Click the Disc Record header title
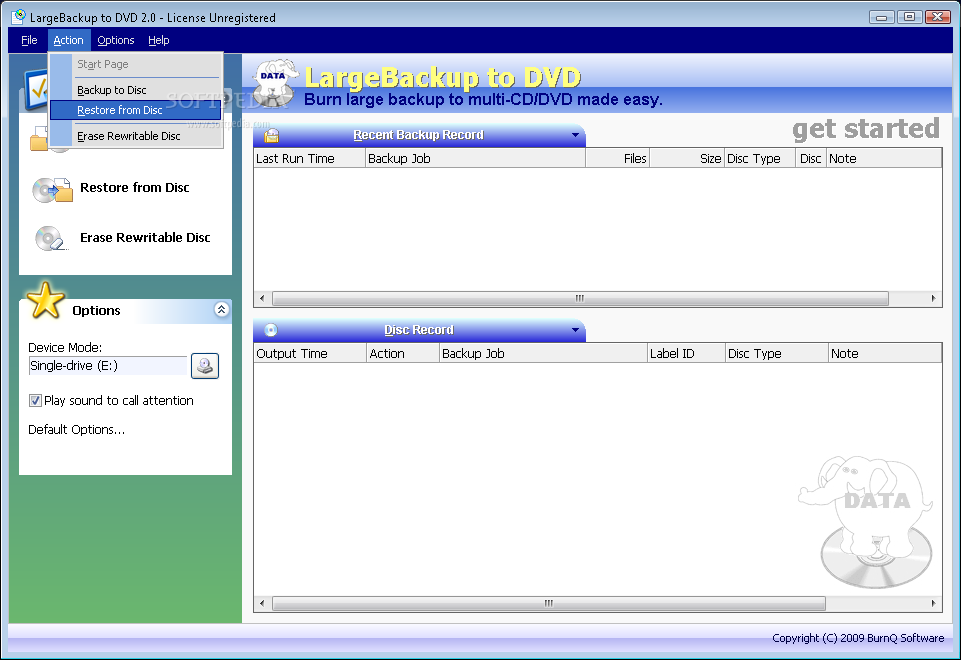 (419, 330)
